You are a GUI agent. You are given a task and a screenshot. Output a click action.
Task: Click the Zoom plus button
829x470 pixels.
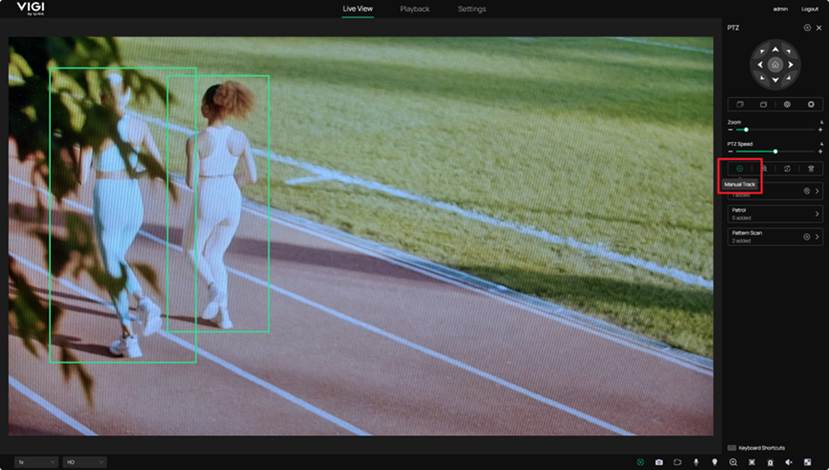821,130
